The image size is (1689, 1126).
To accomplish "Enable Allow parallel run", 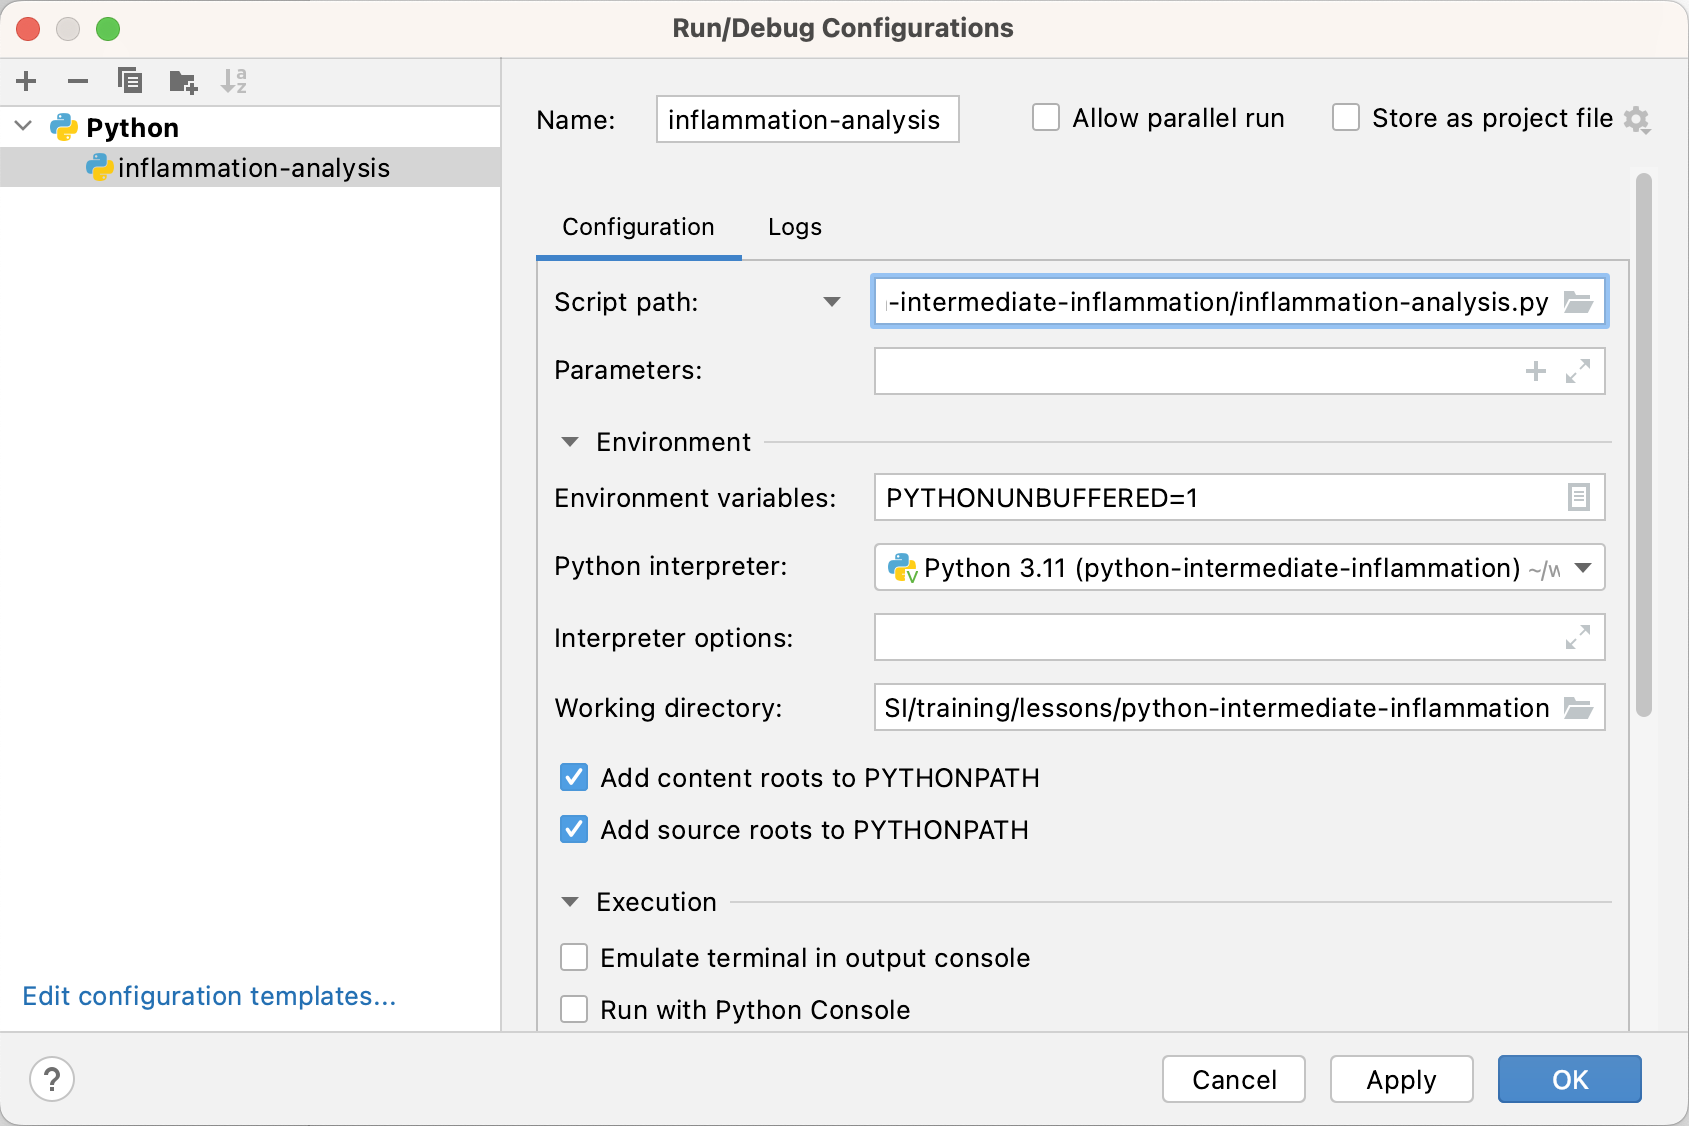I will click(x=1046, y=117).
